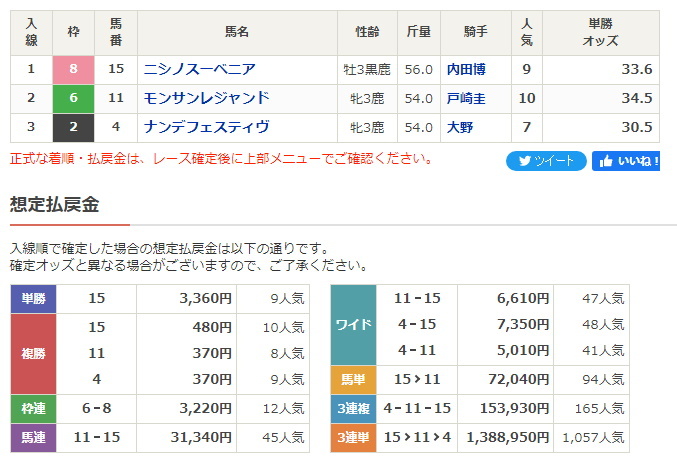Open jockey link 内田博
Viewport: 677px width, 462px height.
tap(466, 69)
